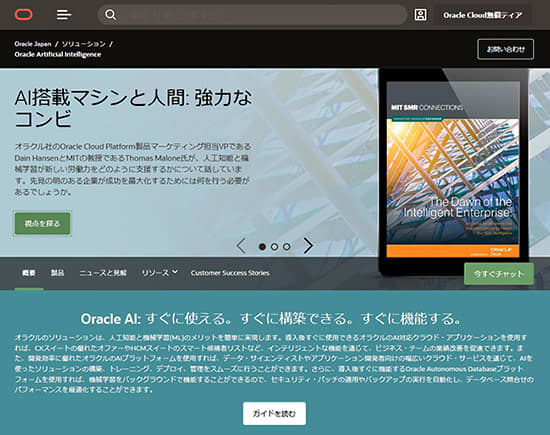Open Customer Success Stories tab
The image size is (550, 435).
point(230,273)
